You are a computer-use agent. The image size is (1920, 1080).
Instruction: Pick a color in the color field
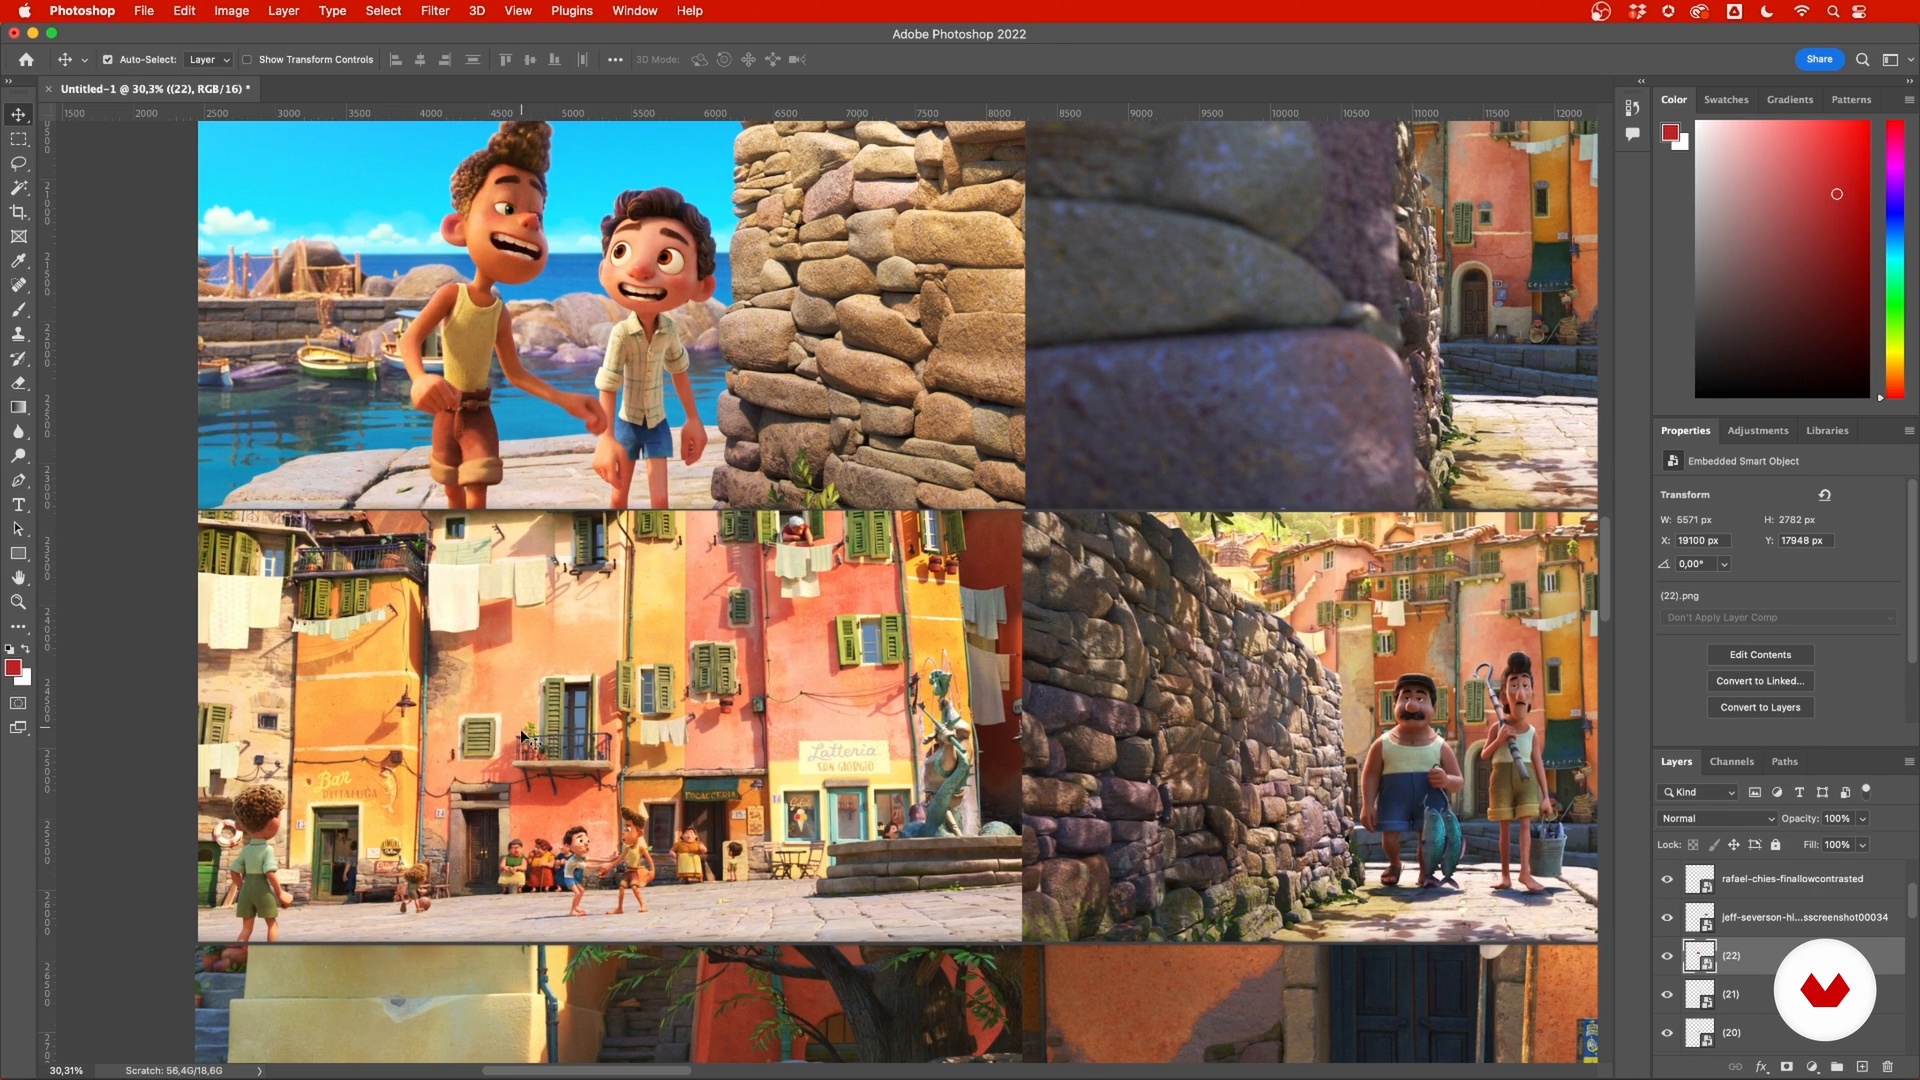pos(1782,259)
